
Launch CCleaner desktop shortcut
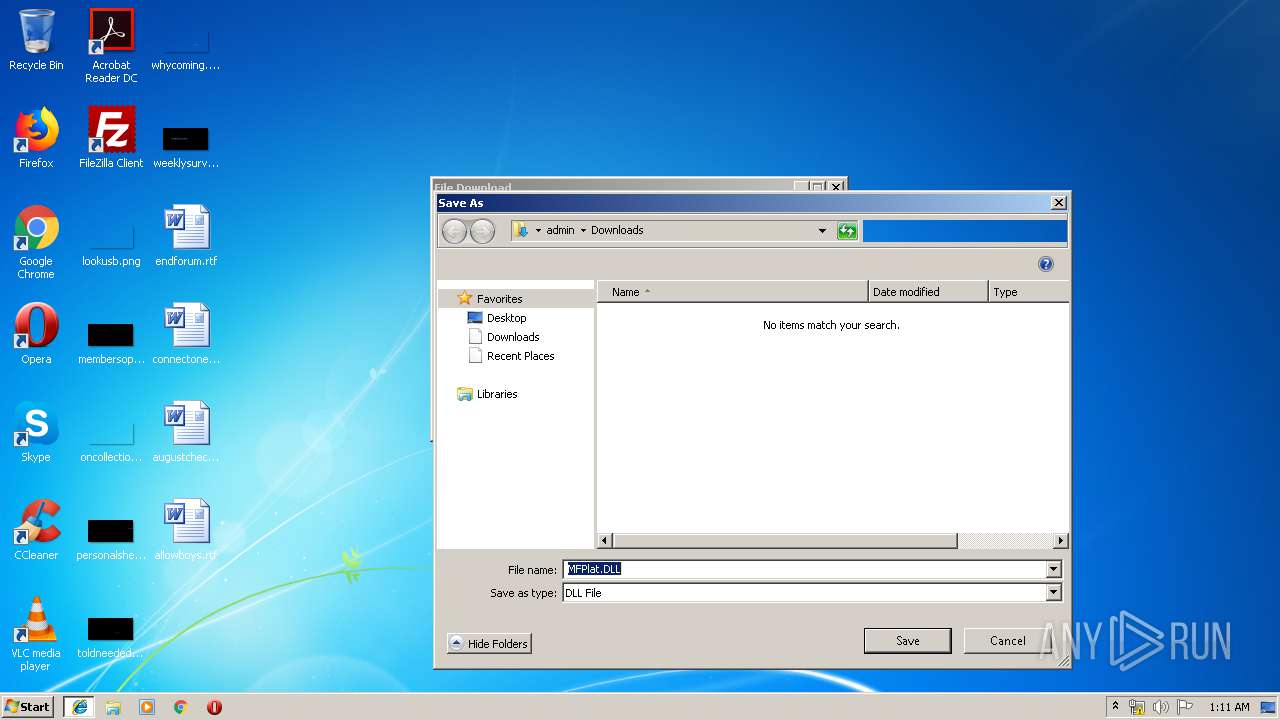tap(36, 531)
